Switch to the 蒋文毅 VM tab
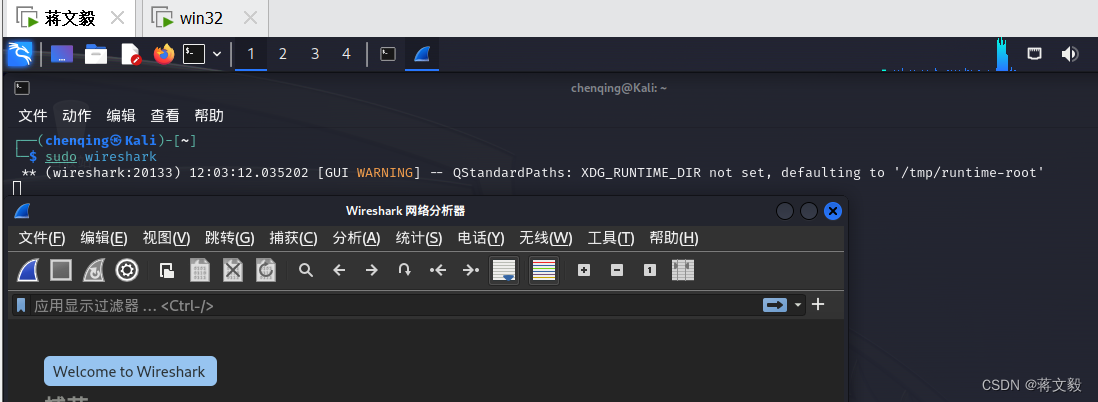The width and height of the screenshot is (1098, 402). 69,18
